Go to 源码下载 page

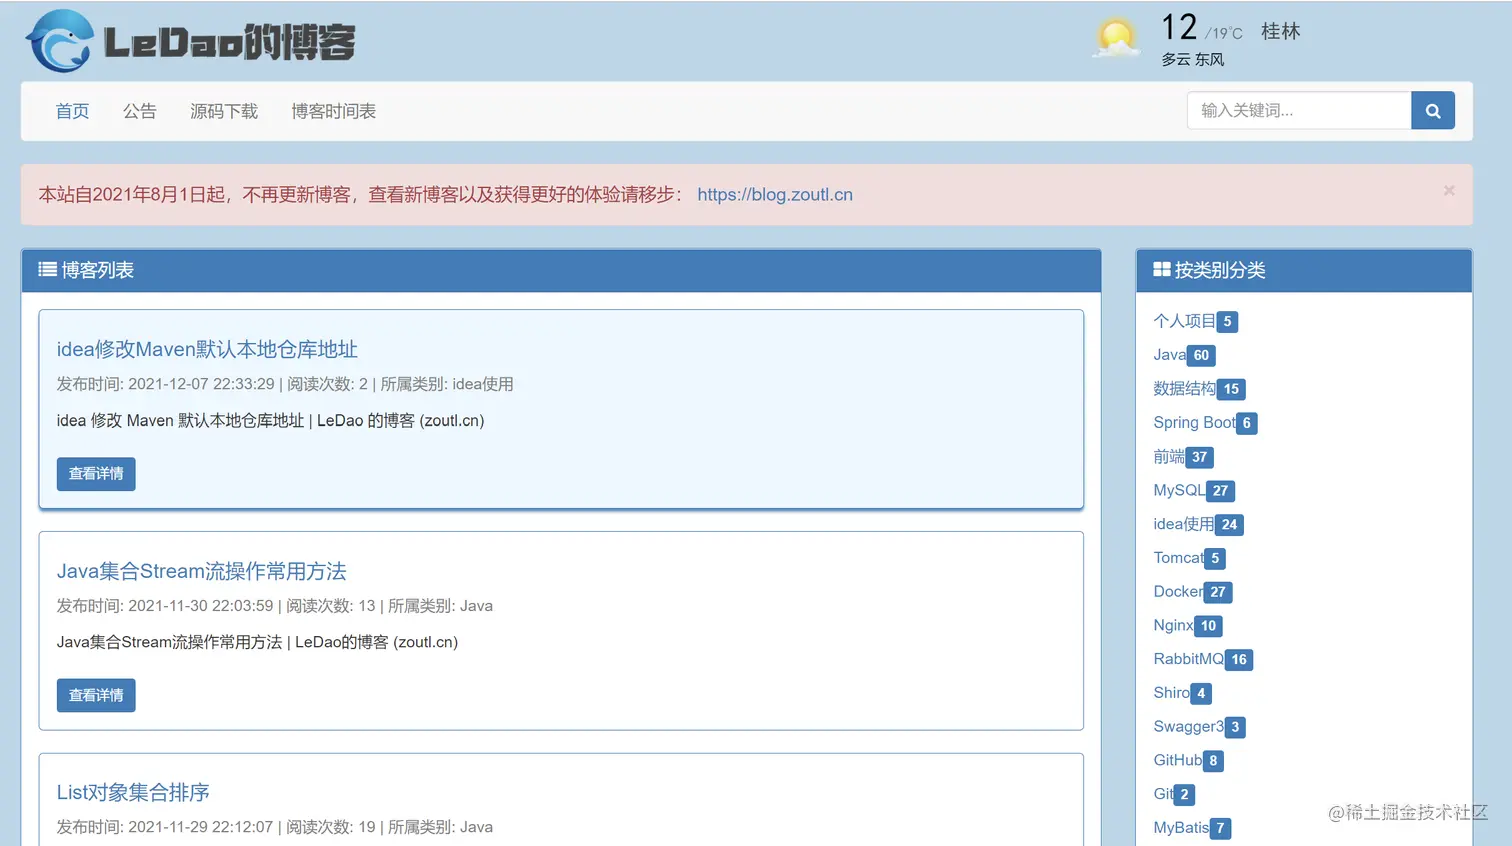point(224,111)
